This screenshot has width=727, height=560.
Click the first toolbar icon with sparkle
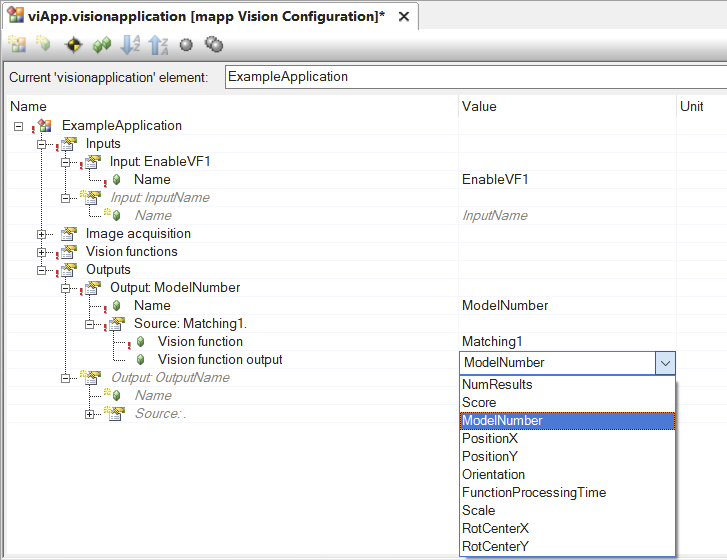(x=17, y=45)
